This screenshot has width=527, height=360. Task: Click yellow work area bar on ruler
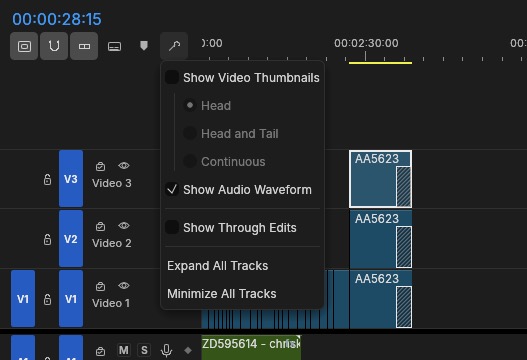(x=380, y=63)
